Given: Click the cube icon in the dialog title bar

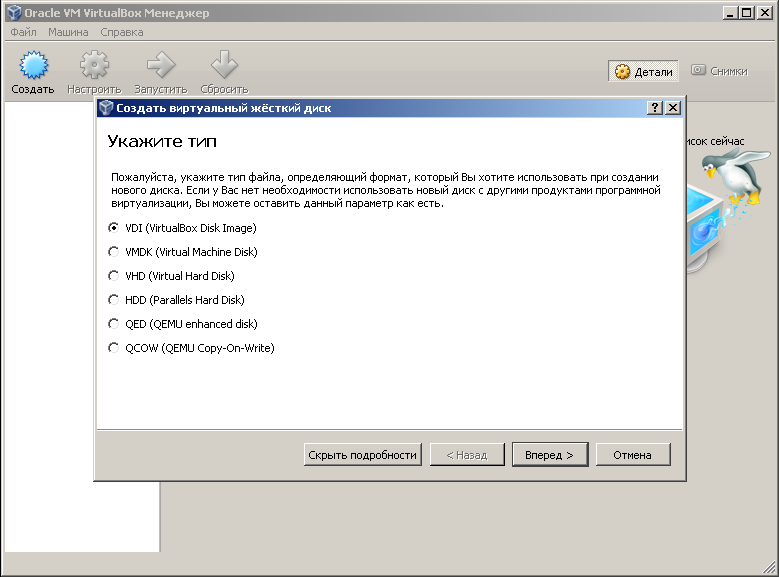Looking at the screenshot, I should (x=106, y=108).
